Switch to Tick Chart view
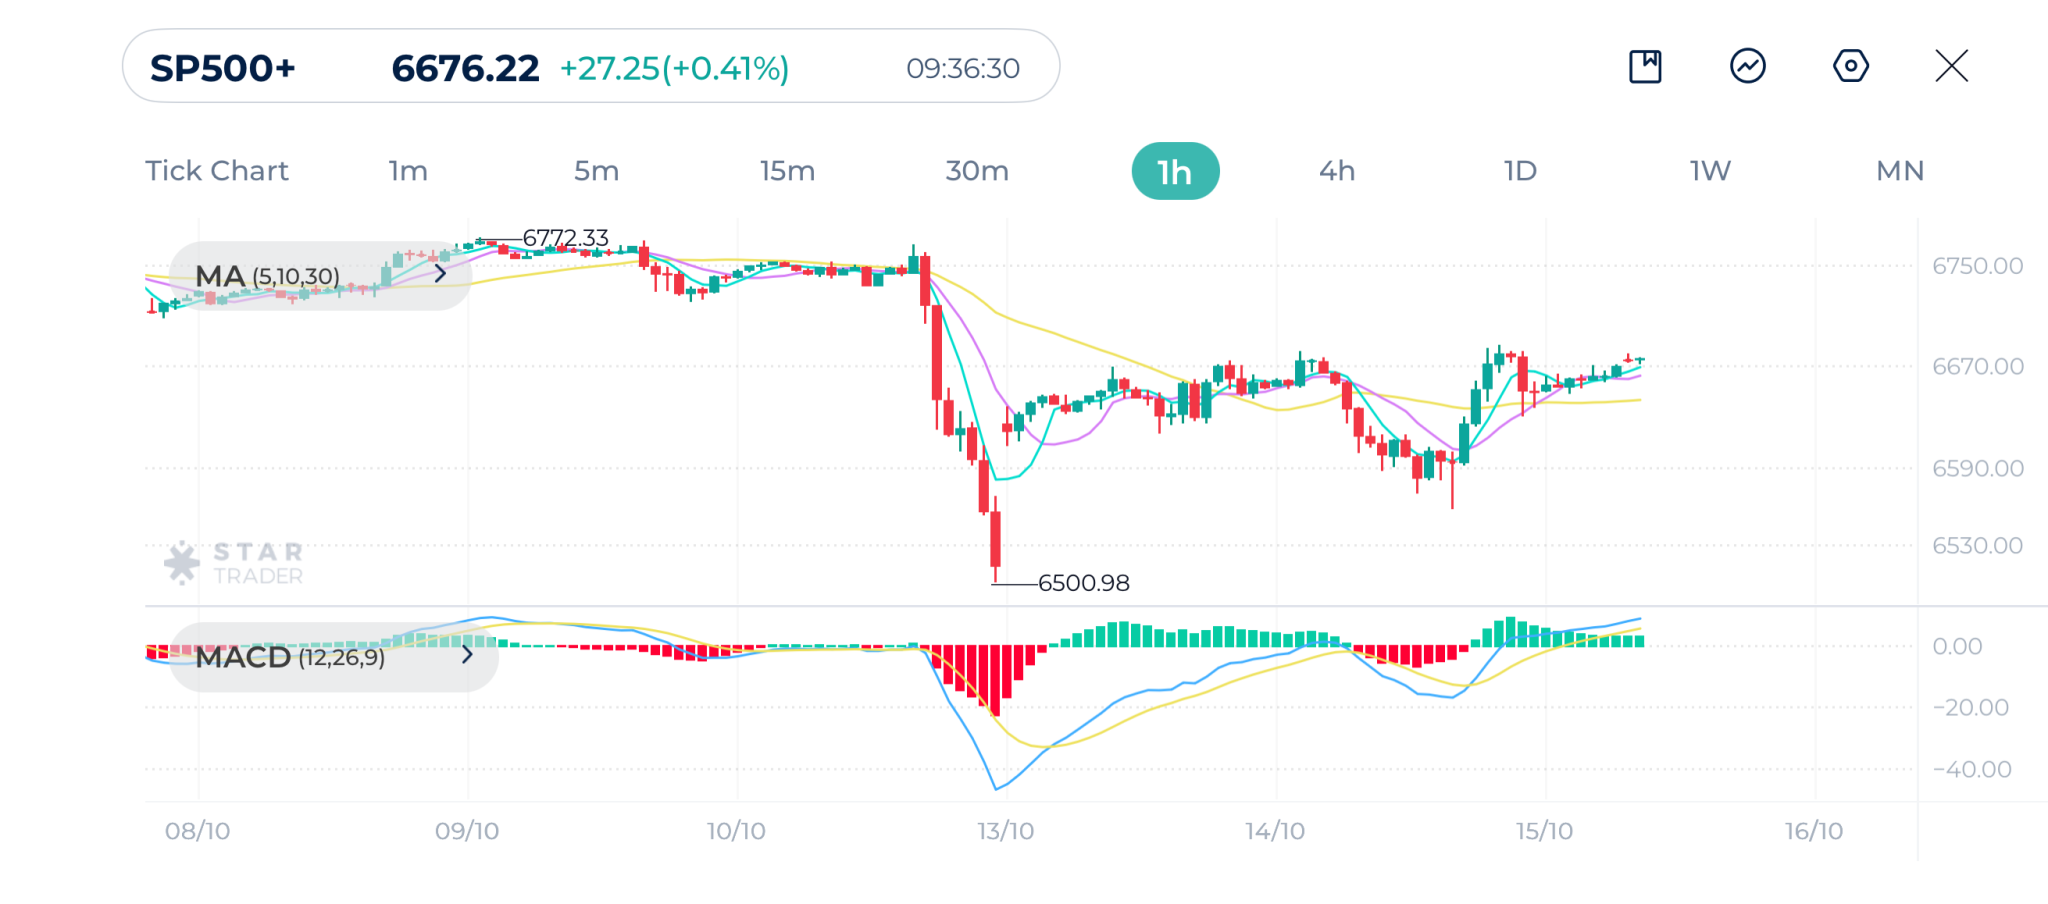Image resolution: width=2048 pixels, height=904 pixels. pos(217,171)
